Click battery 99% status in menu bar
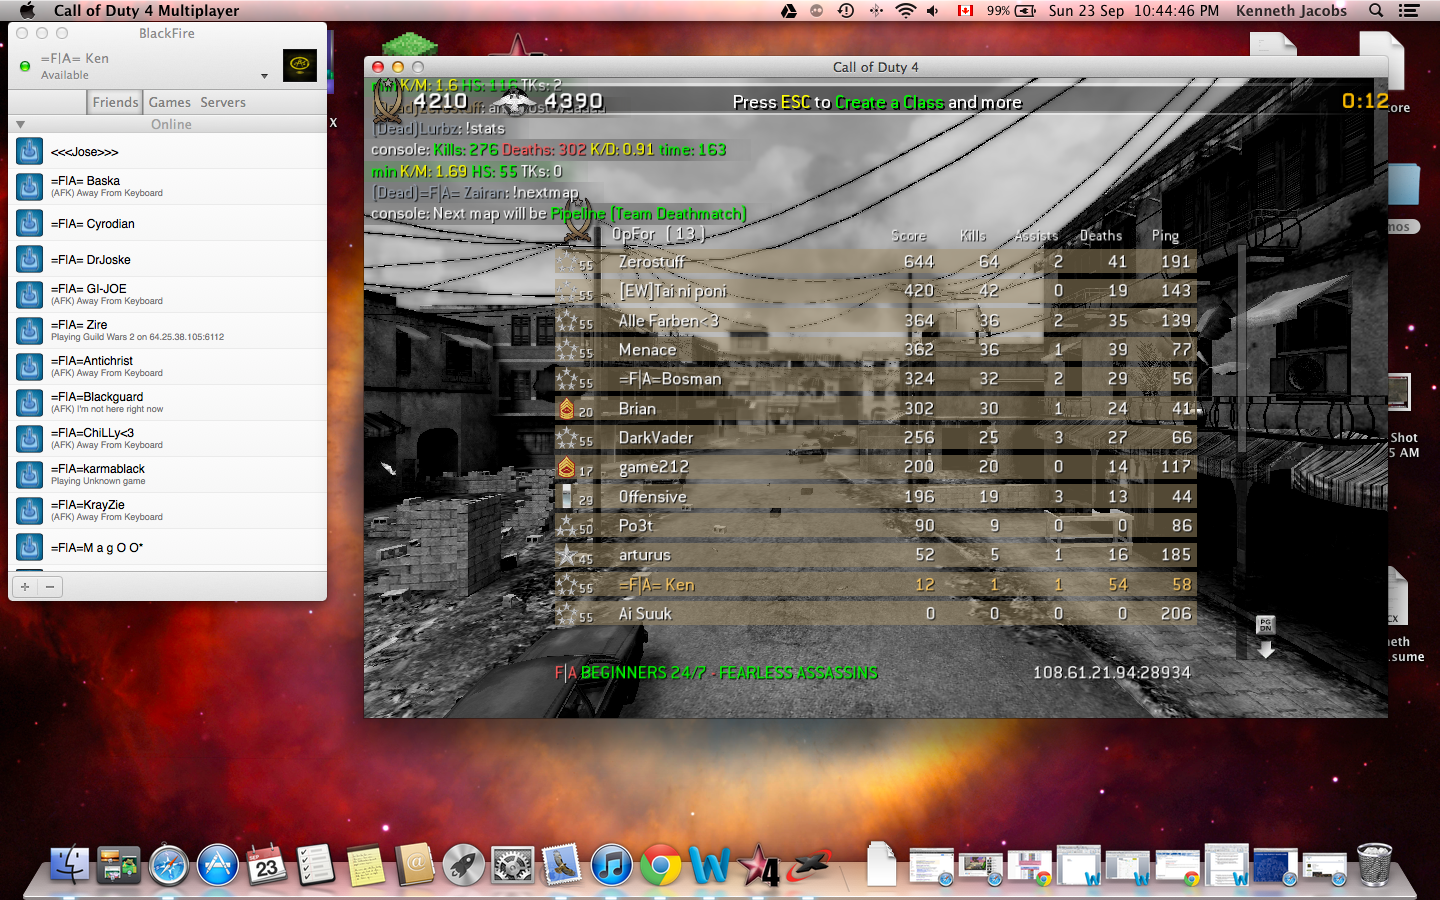This screenshot has height=900, width=1440. coord(1011,11)
